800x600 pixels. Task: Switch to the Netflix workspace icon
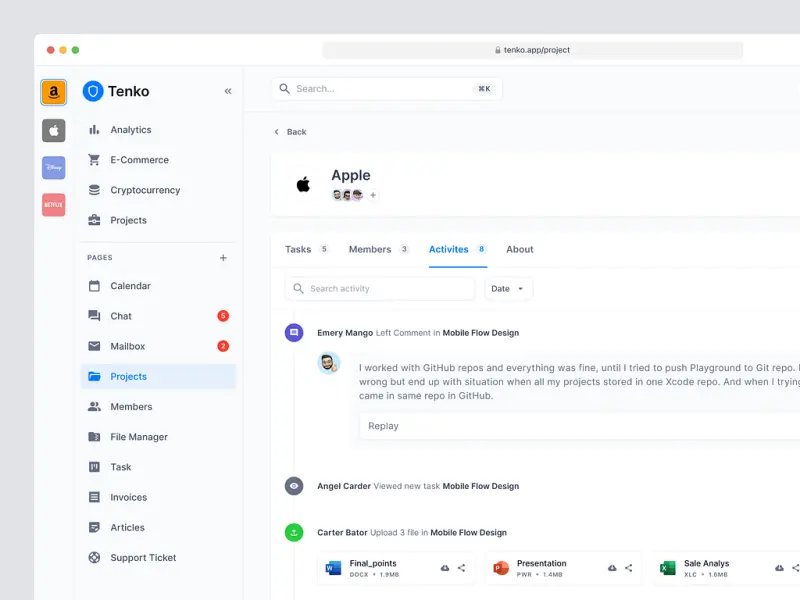(x=52, y=204)
